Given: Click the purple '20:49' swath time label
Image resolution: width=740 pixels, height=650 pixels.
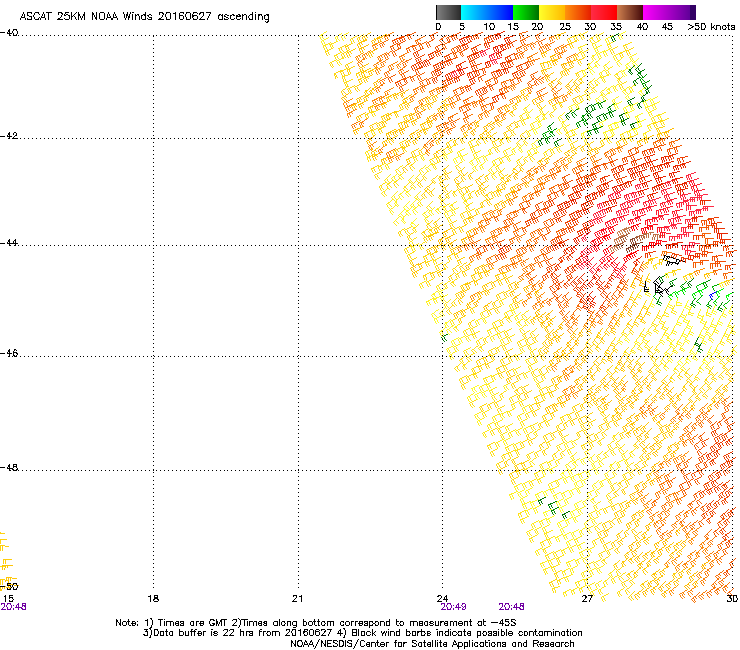Looking at the screenshot, I should point(454,607).
